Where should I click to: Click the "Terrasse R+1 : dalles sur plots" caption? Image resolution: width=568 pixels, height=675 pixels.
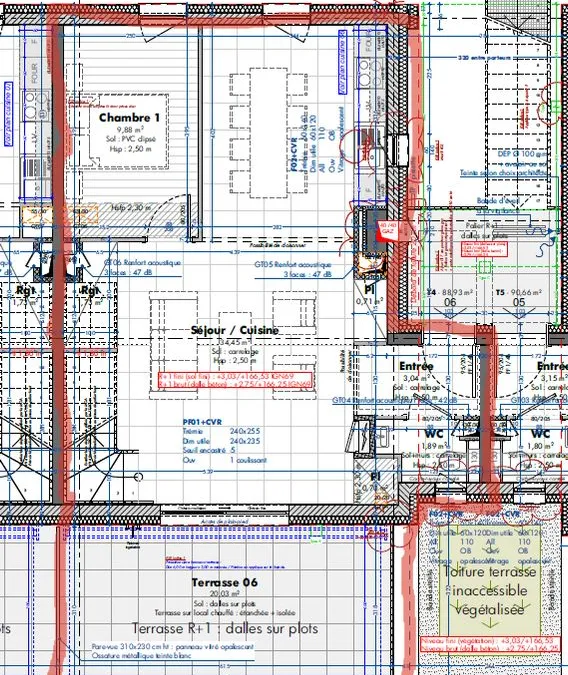pyautogui.click(x=225, y=629)
